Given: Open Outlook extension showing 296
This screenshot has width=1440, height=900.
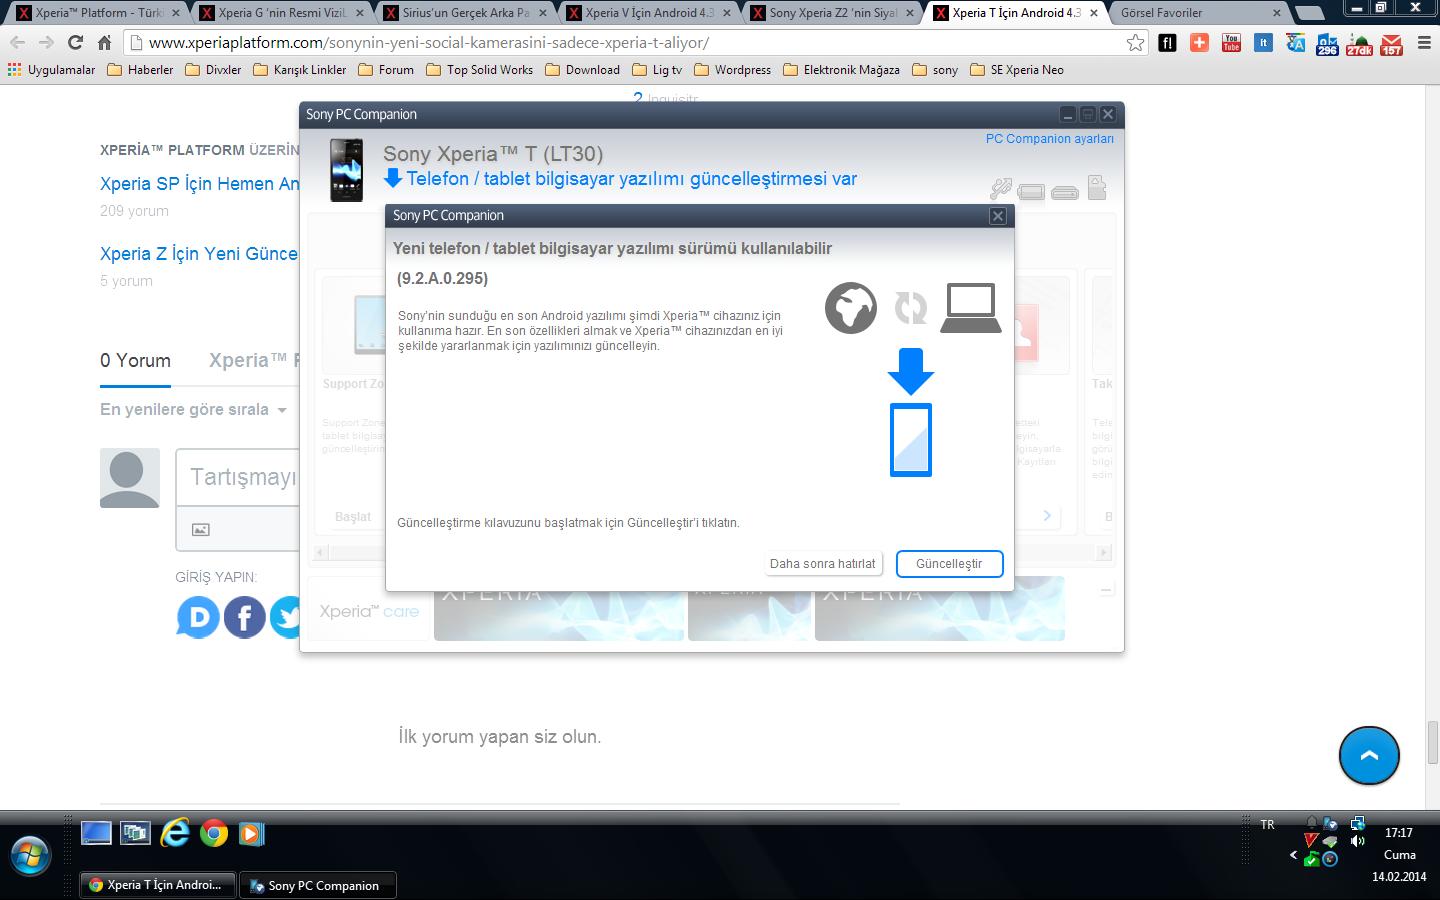Looking at the screenshot, I should (1327, 44).
